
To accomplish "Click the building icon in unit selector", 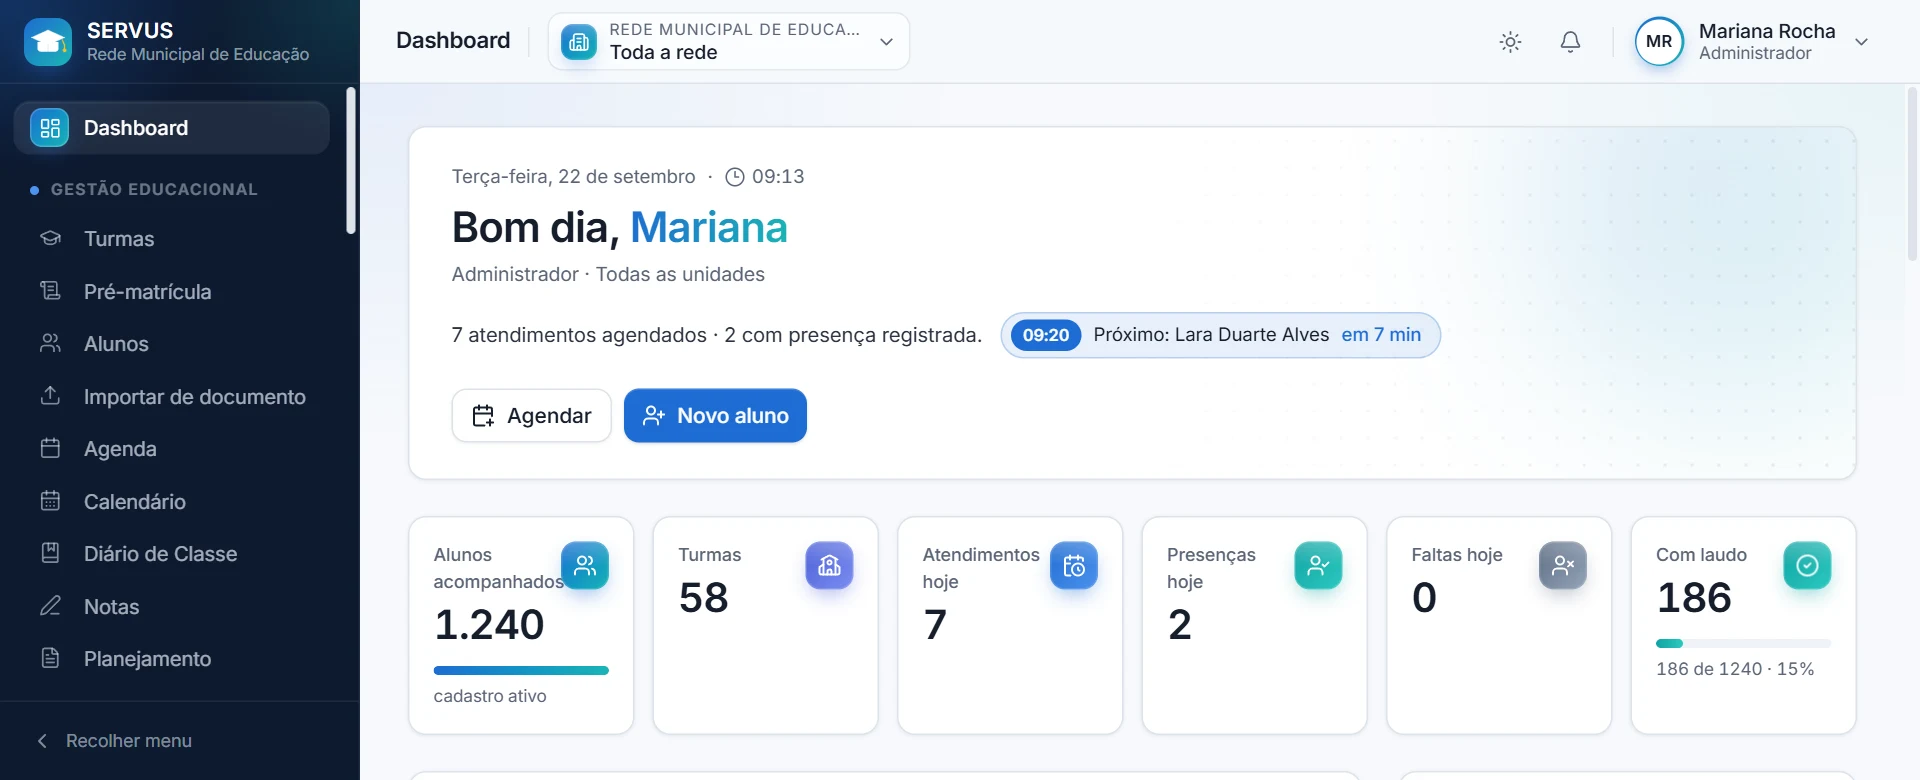I will click(579, 42).
